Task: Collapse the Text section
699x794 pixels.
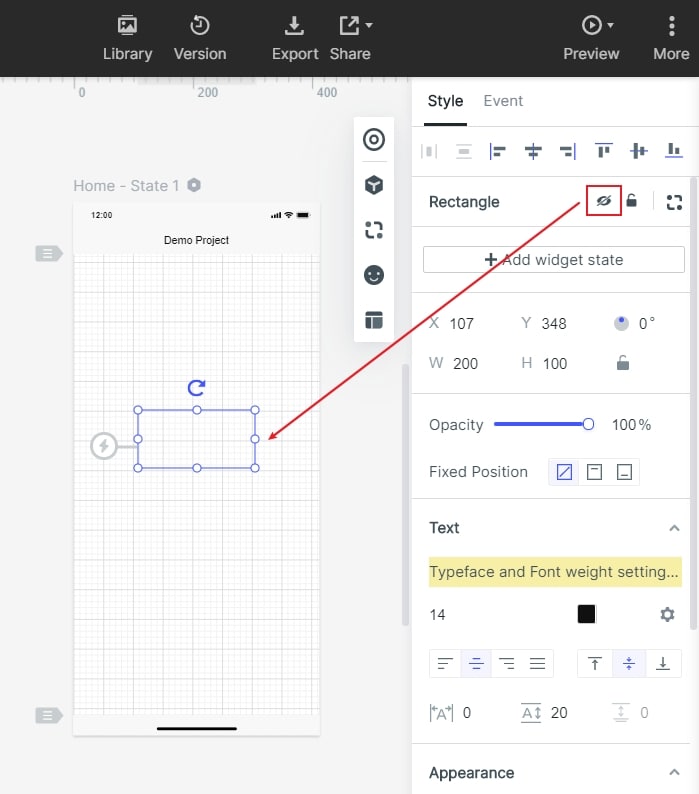Action: 674,528
